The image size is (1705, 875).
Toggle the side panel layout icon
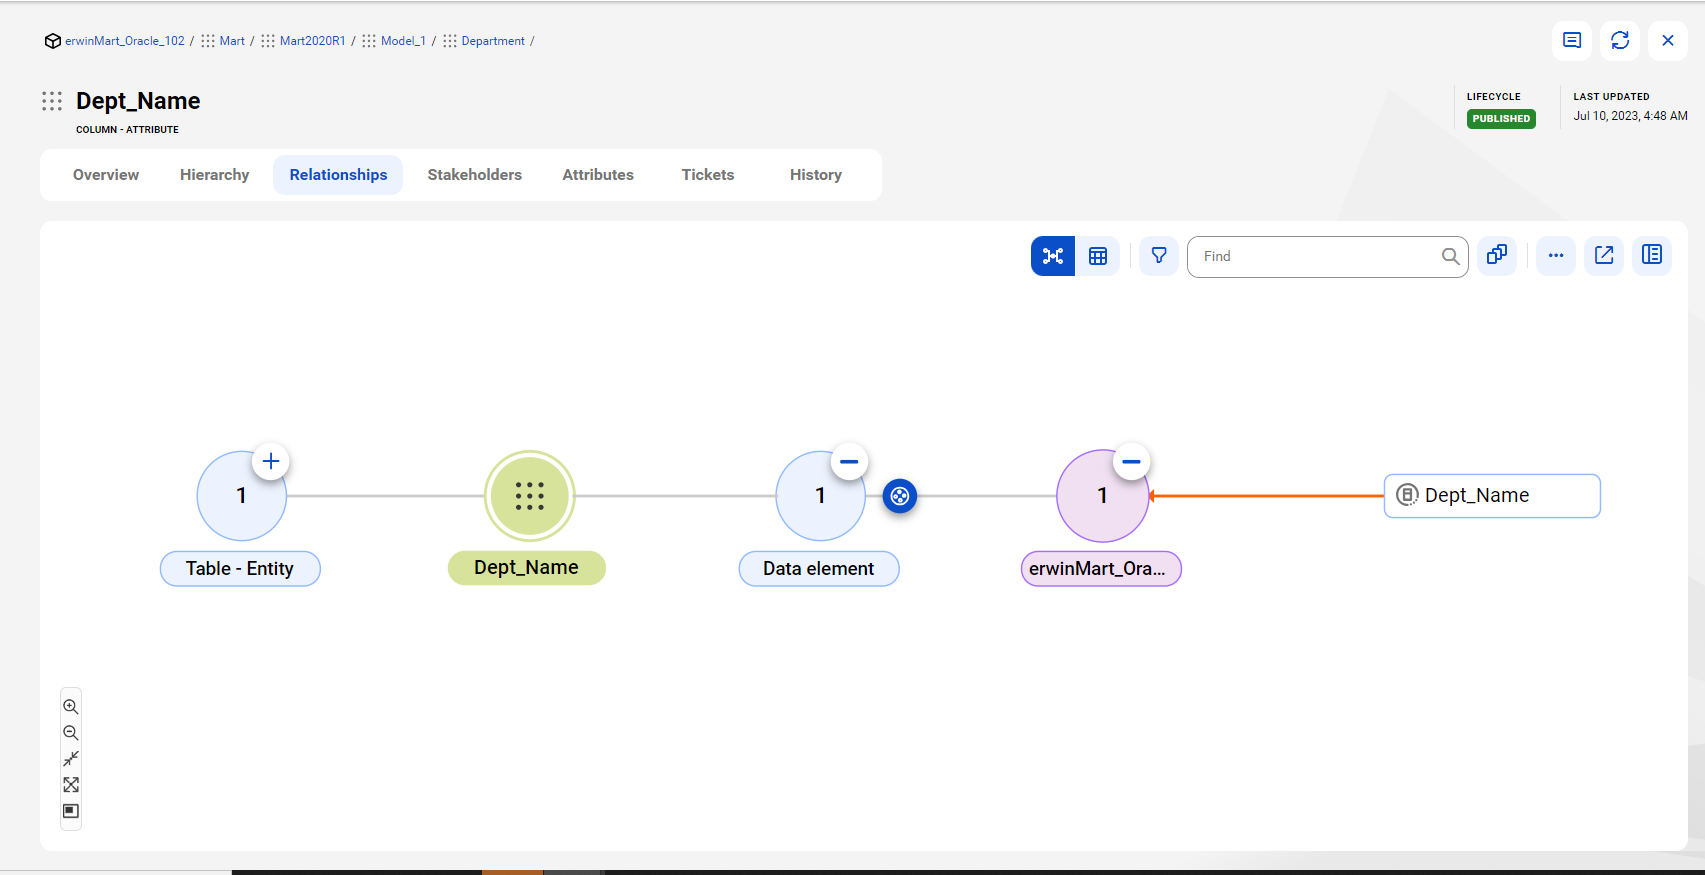1652,255
